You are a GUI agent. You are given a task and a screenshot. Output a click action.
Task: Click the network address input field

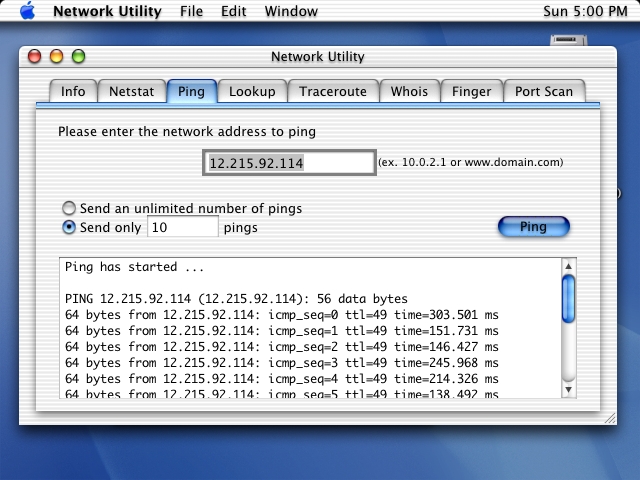289,163
